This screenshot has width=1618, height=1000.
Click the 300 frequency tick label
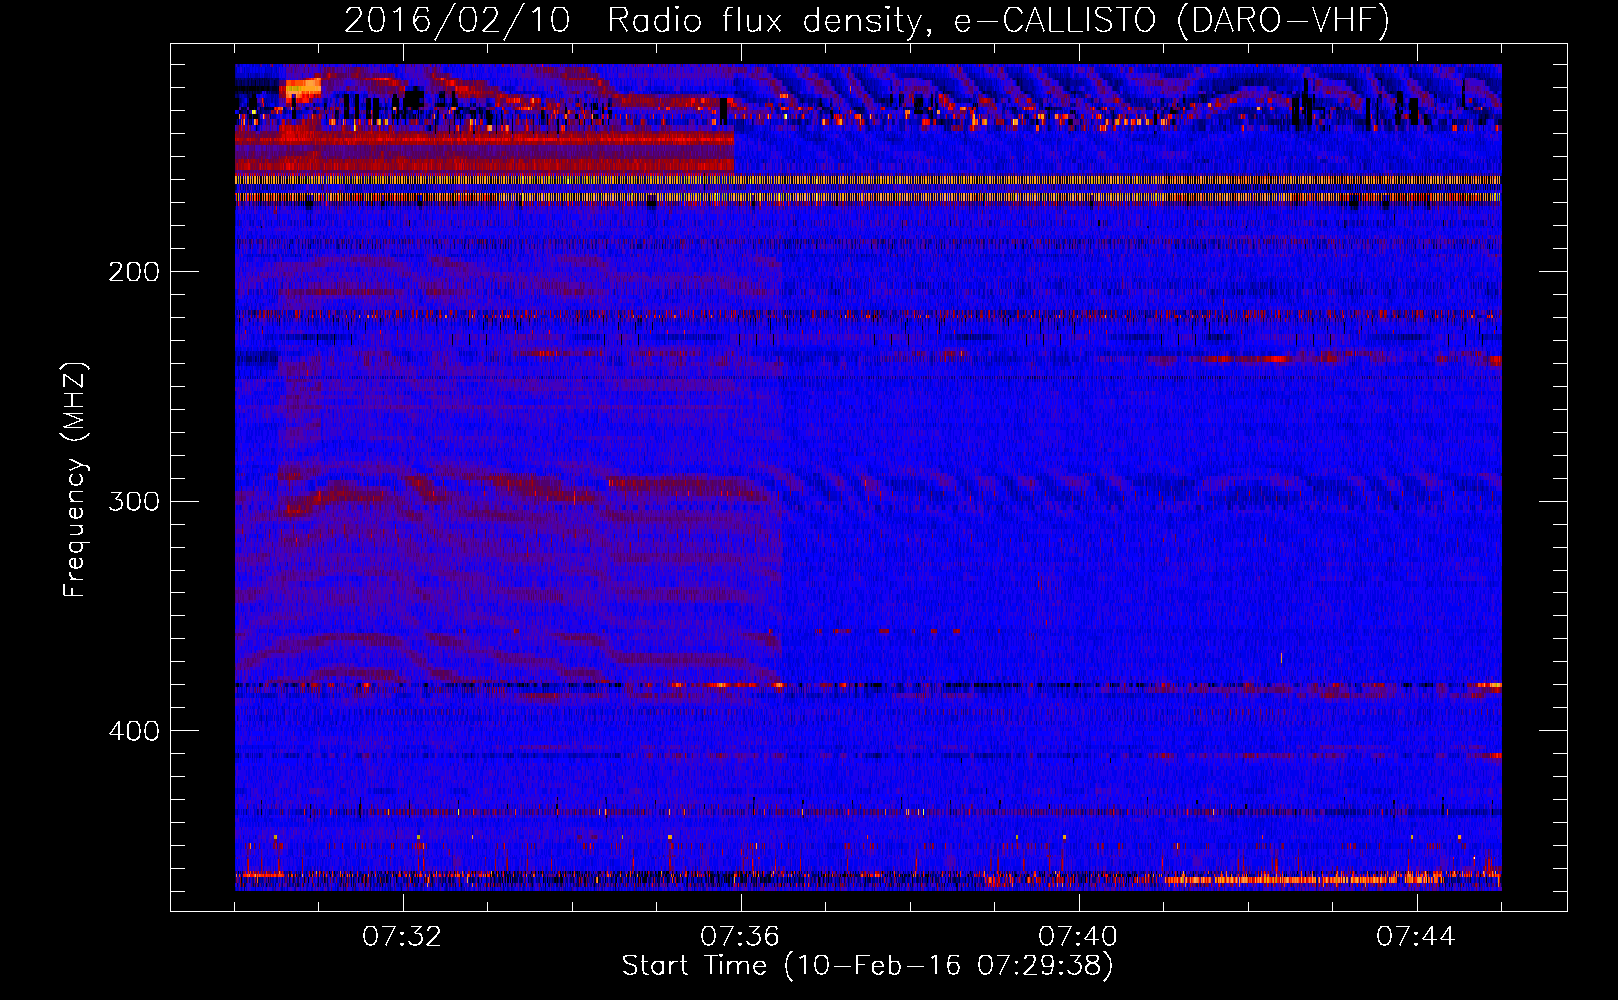click(134, 501)
